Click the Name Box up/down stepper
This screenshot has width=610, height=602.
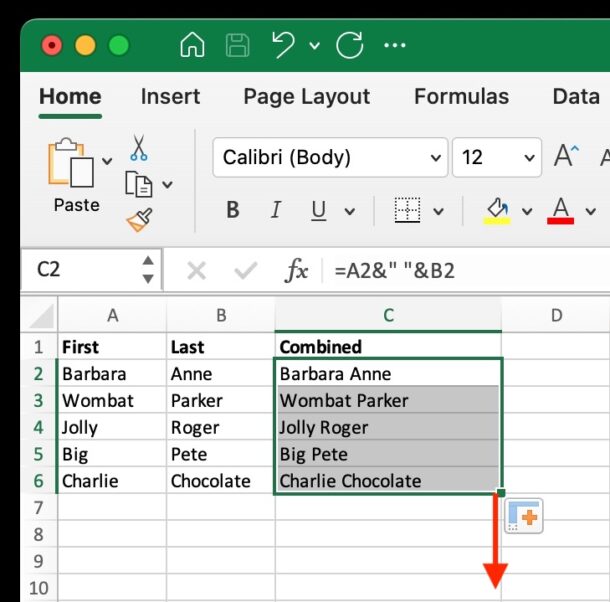(148, 270)
